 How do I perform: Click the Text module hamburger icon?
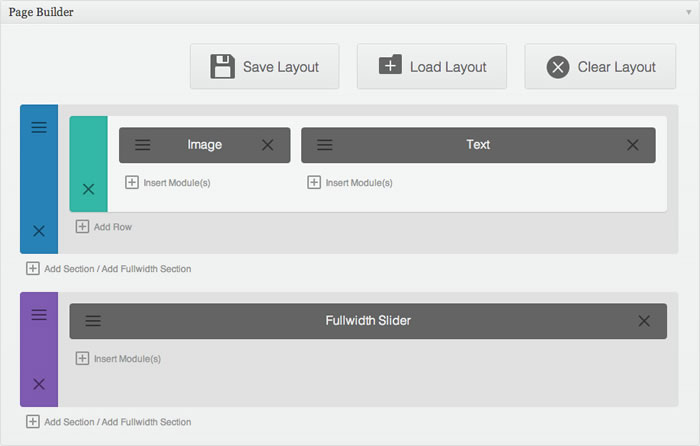(325, 145)
